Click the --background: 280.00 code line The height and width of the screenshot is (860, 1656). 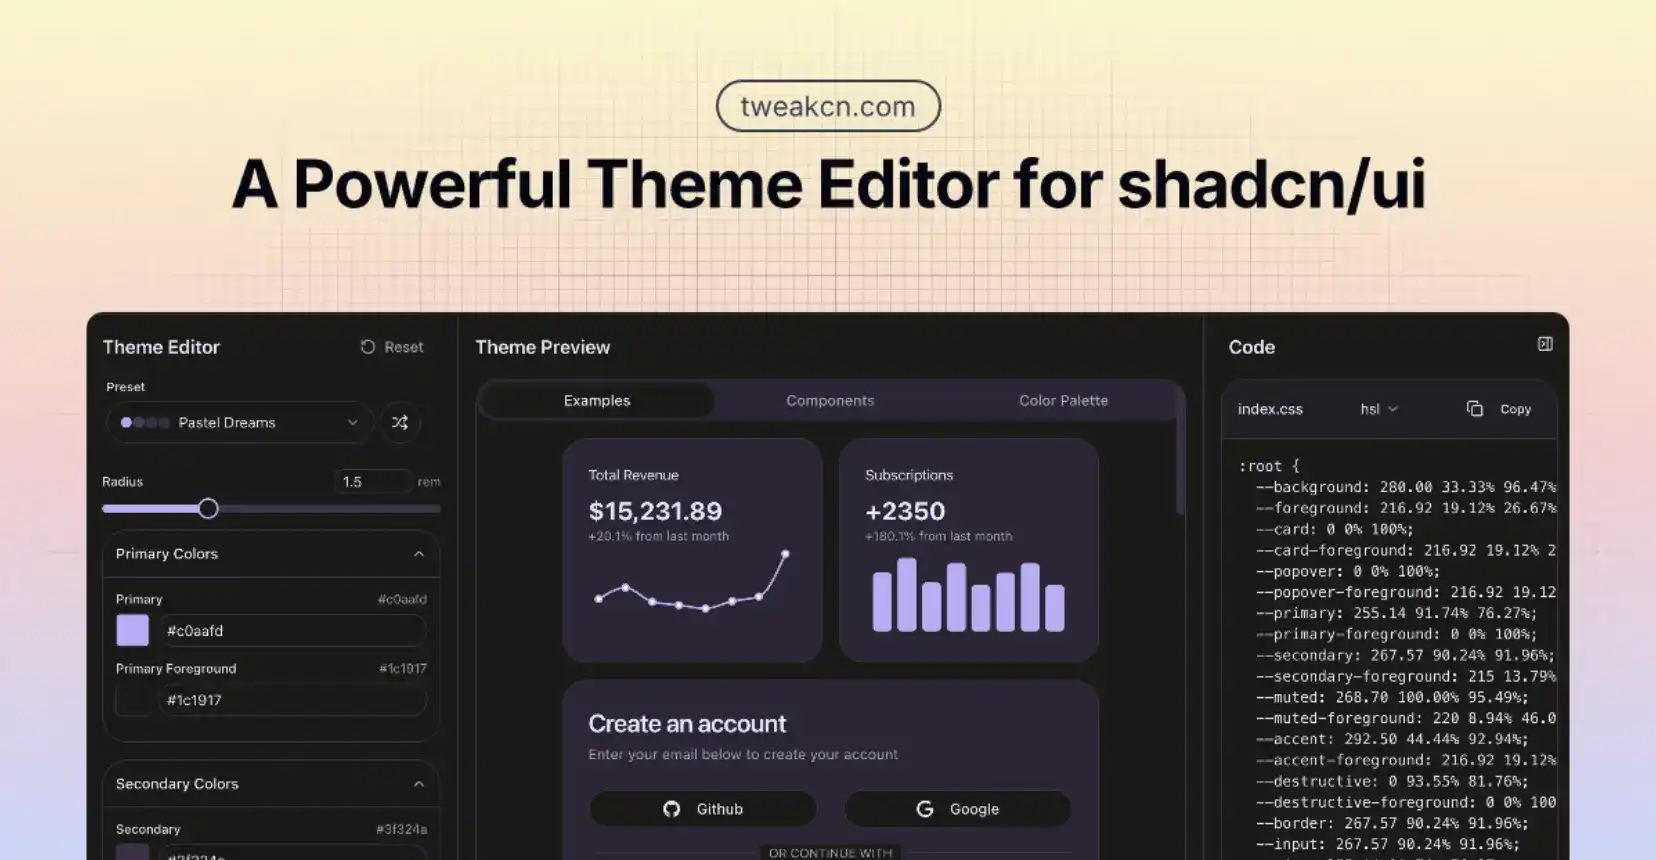pyautogui.click(x=1405, y=487)
